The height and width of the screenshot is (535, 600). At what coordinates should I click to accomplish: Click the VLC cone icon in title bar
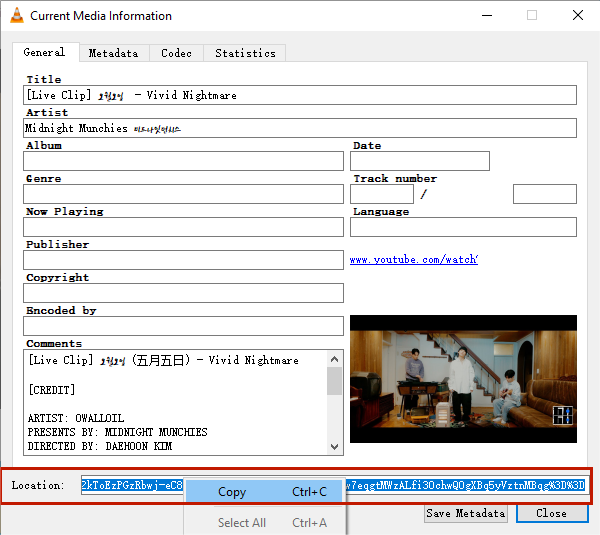(x=16, y=16)
